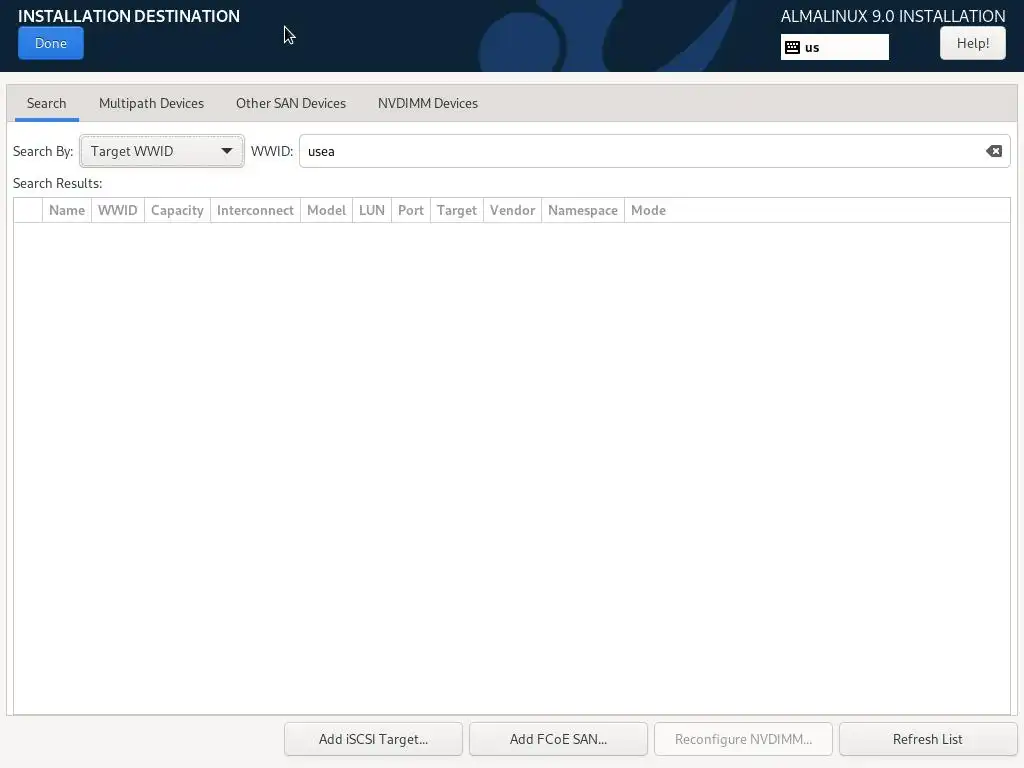Open the Help! button

coord(972,43)
